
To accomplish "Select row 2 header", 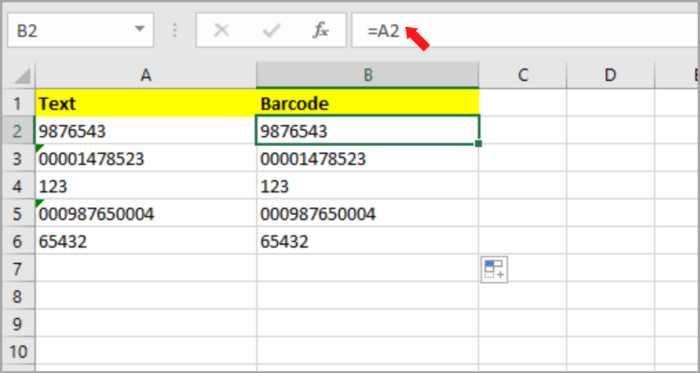I will coord(18,130).
